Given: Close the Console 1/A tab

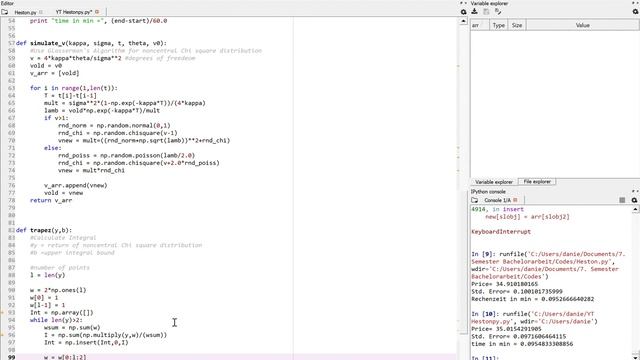Looking at the screenshot, I should point(516,200).
